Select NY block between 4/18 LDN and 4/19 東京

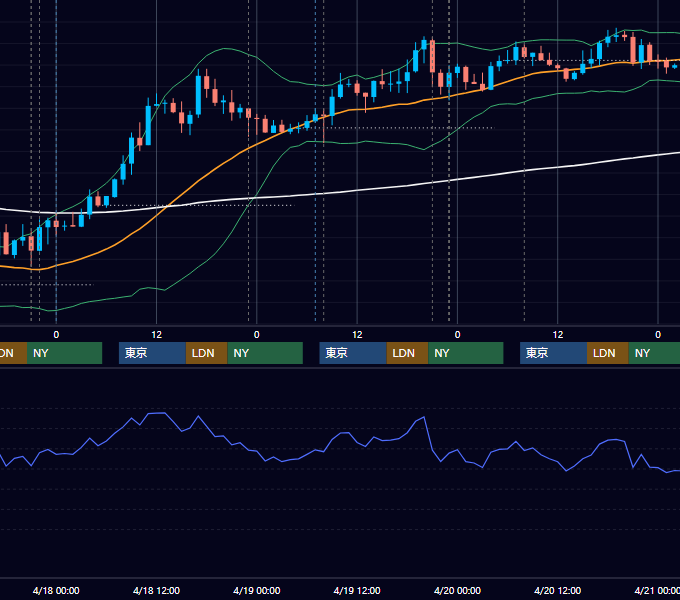coord(265,353)
